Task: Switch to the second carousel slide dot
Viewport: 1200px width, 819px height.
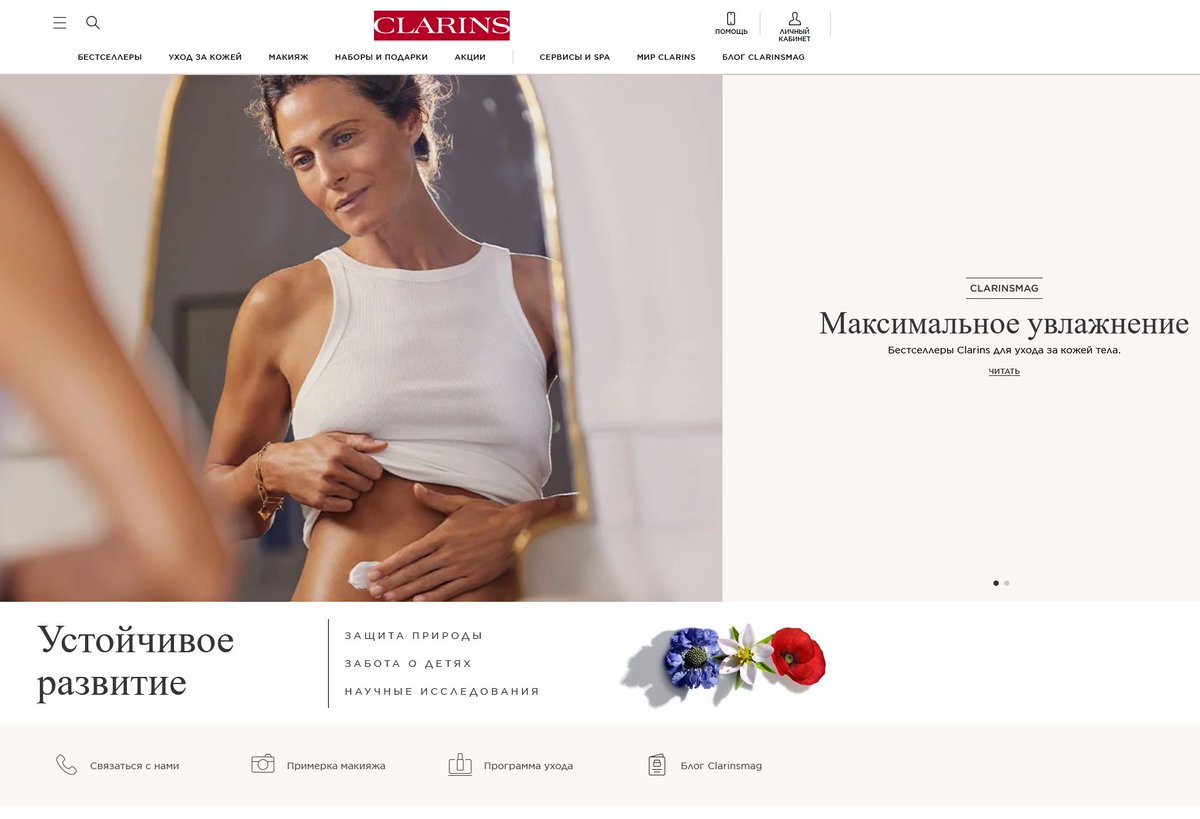Action: click(1007, 583)
